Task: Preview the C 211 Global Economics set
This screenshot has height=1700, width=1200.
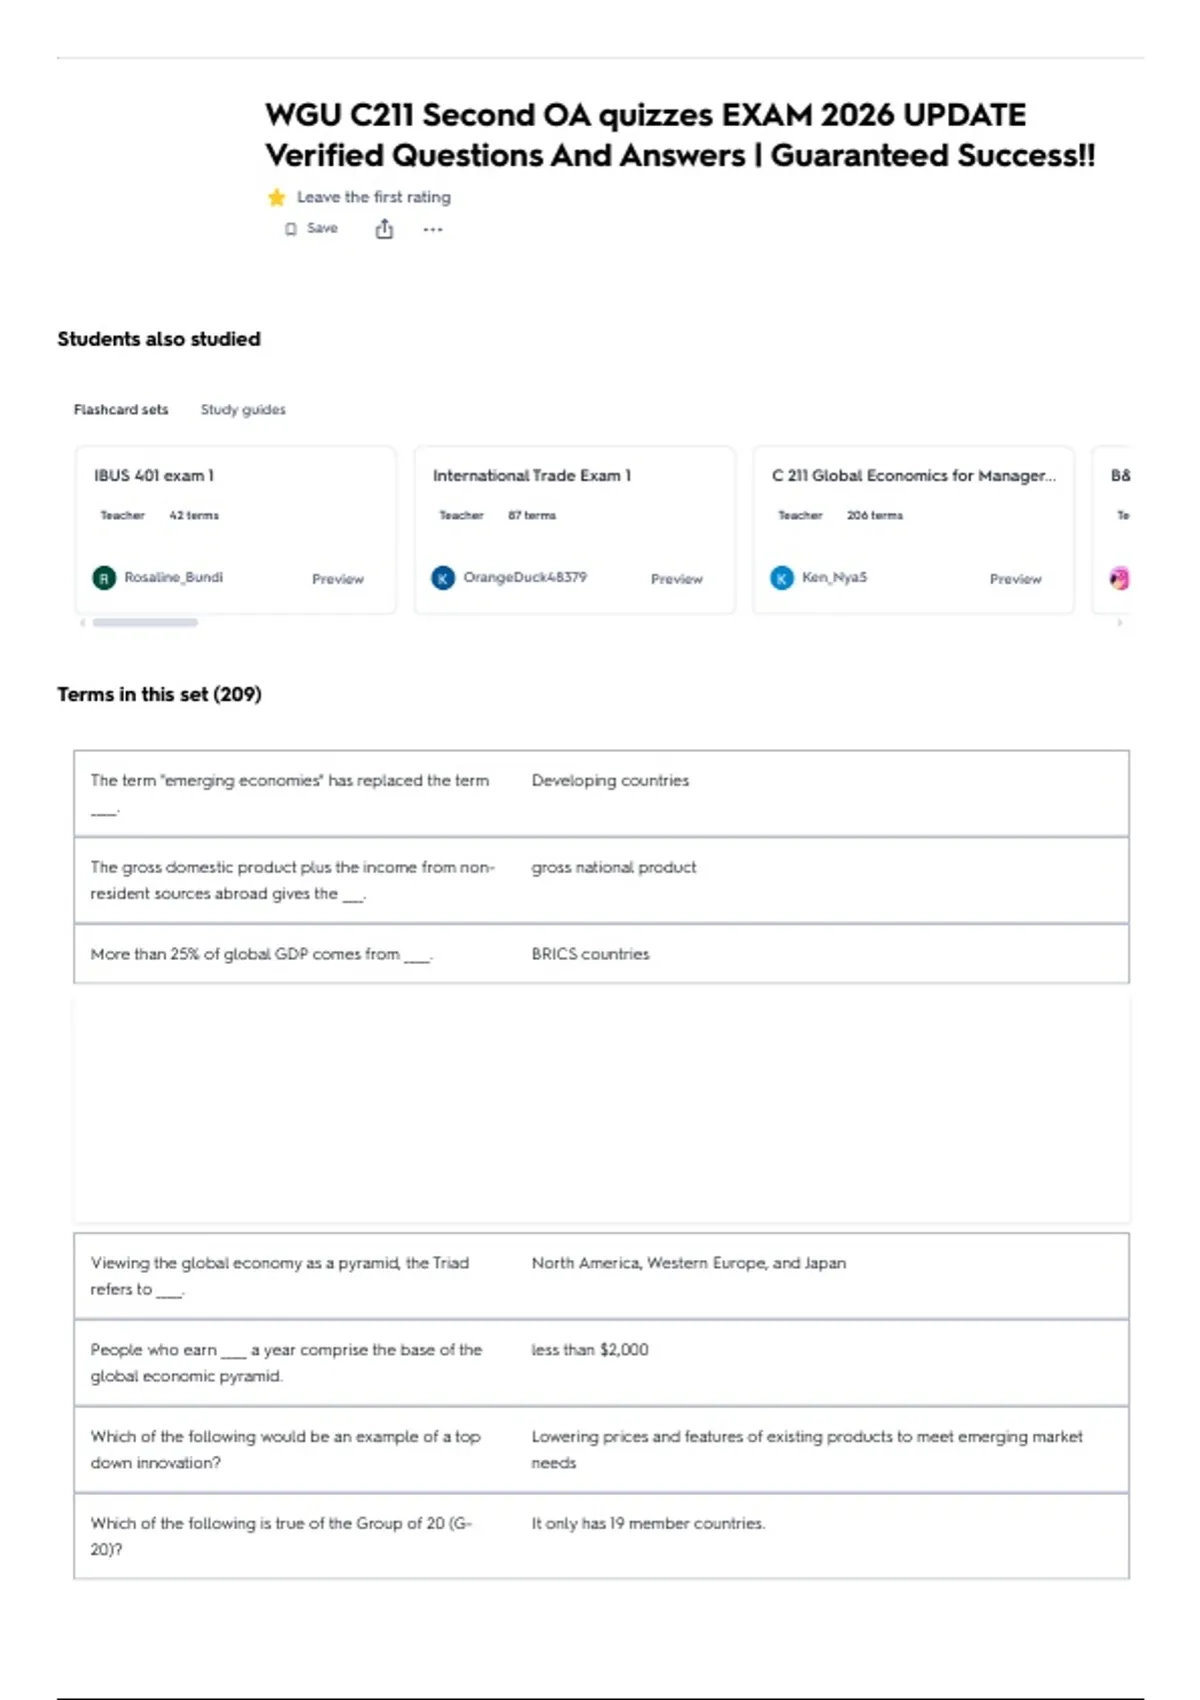Action: 1016,578
